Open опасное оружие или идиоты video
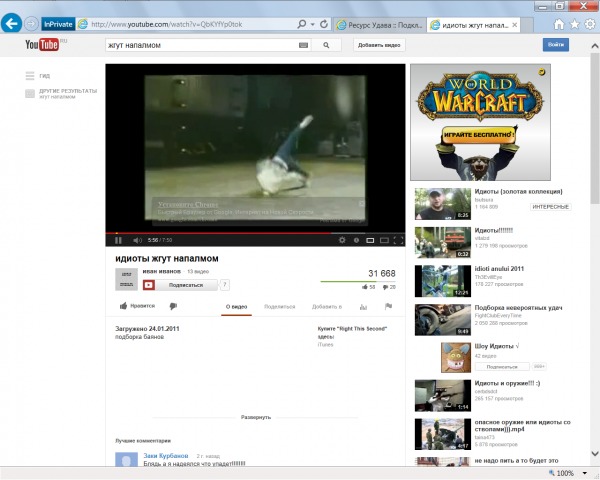This screenshot has height=480, width=600. point(522,426)
